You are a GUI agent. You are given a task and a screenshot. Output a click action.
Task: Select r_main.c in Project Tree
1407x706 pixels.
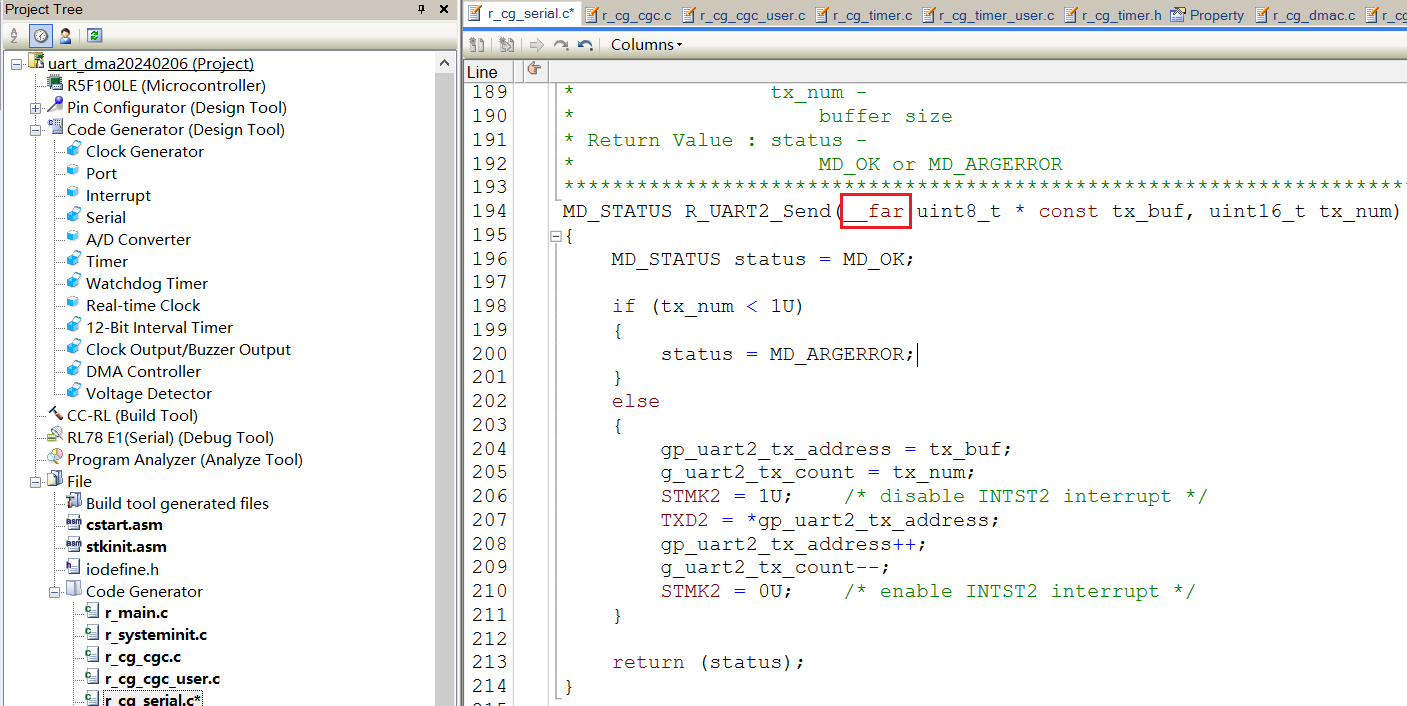[x=136, y=613]
